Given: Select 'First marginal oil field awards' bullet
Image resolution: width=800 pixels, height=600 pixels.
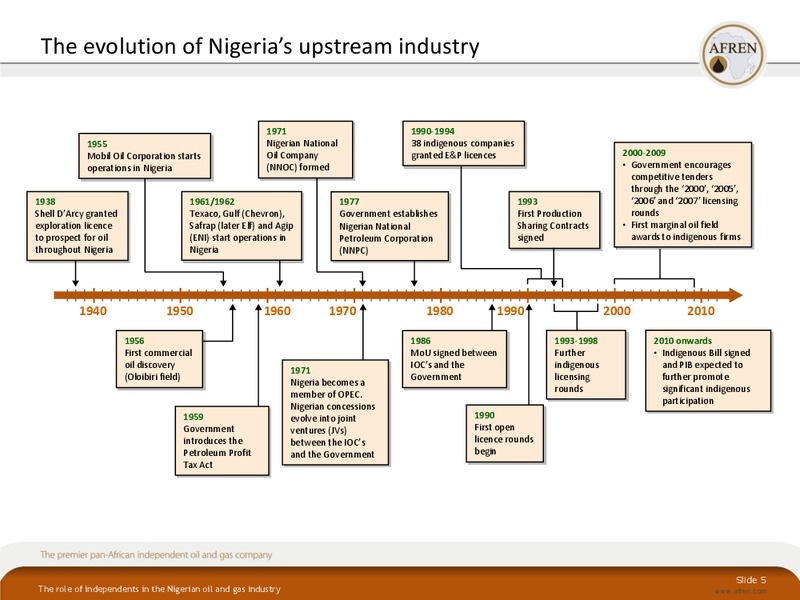Looking at the screenshot, I should 682,231.
